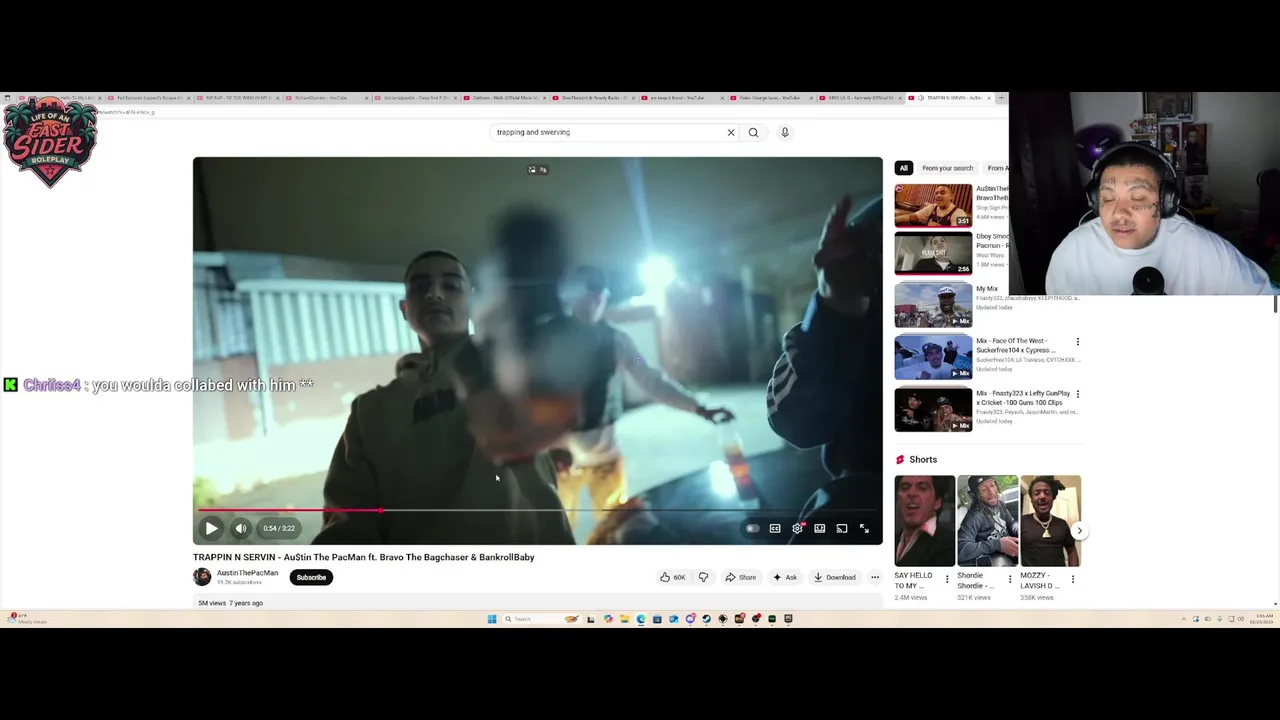The width and height of the screenshot is (1280, 720).
Task: Click the red video progress bar
Action: point(538,510)
